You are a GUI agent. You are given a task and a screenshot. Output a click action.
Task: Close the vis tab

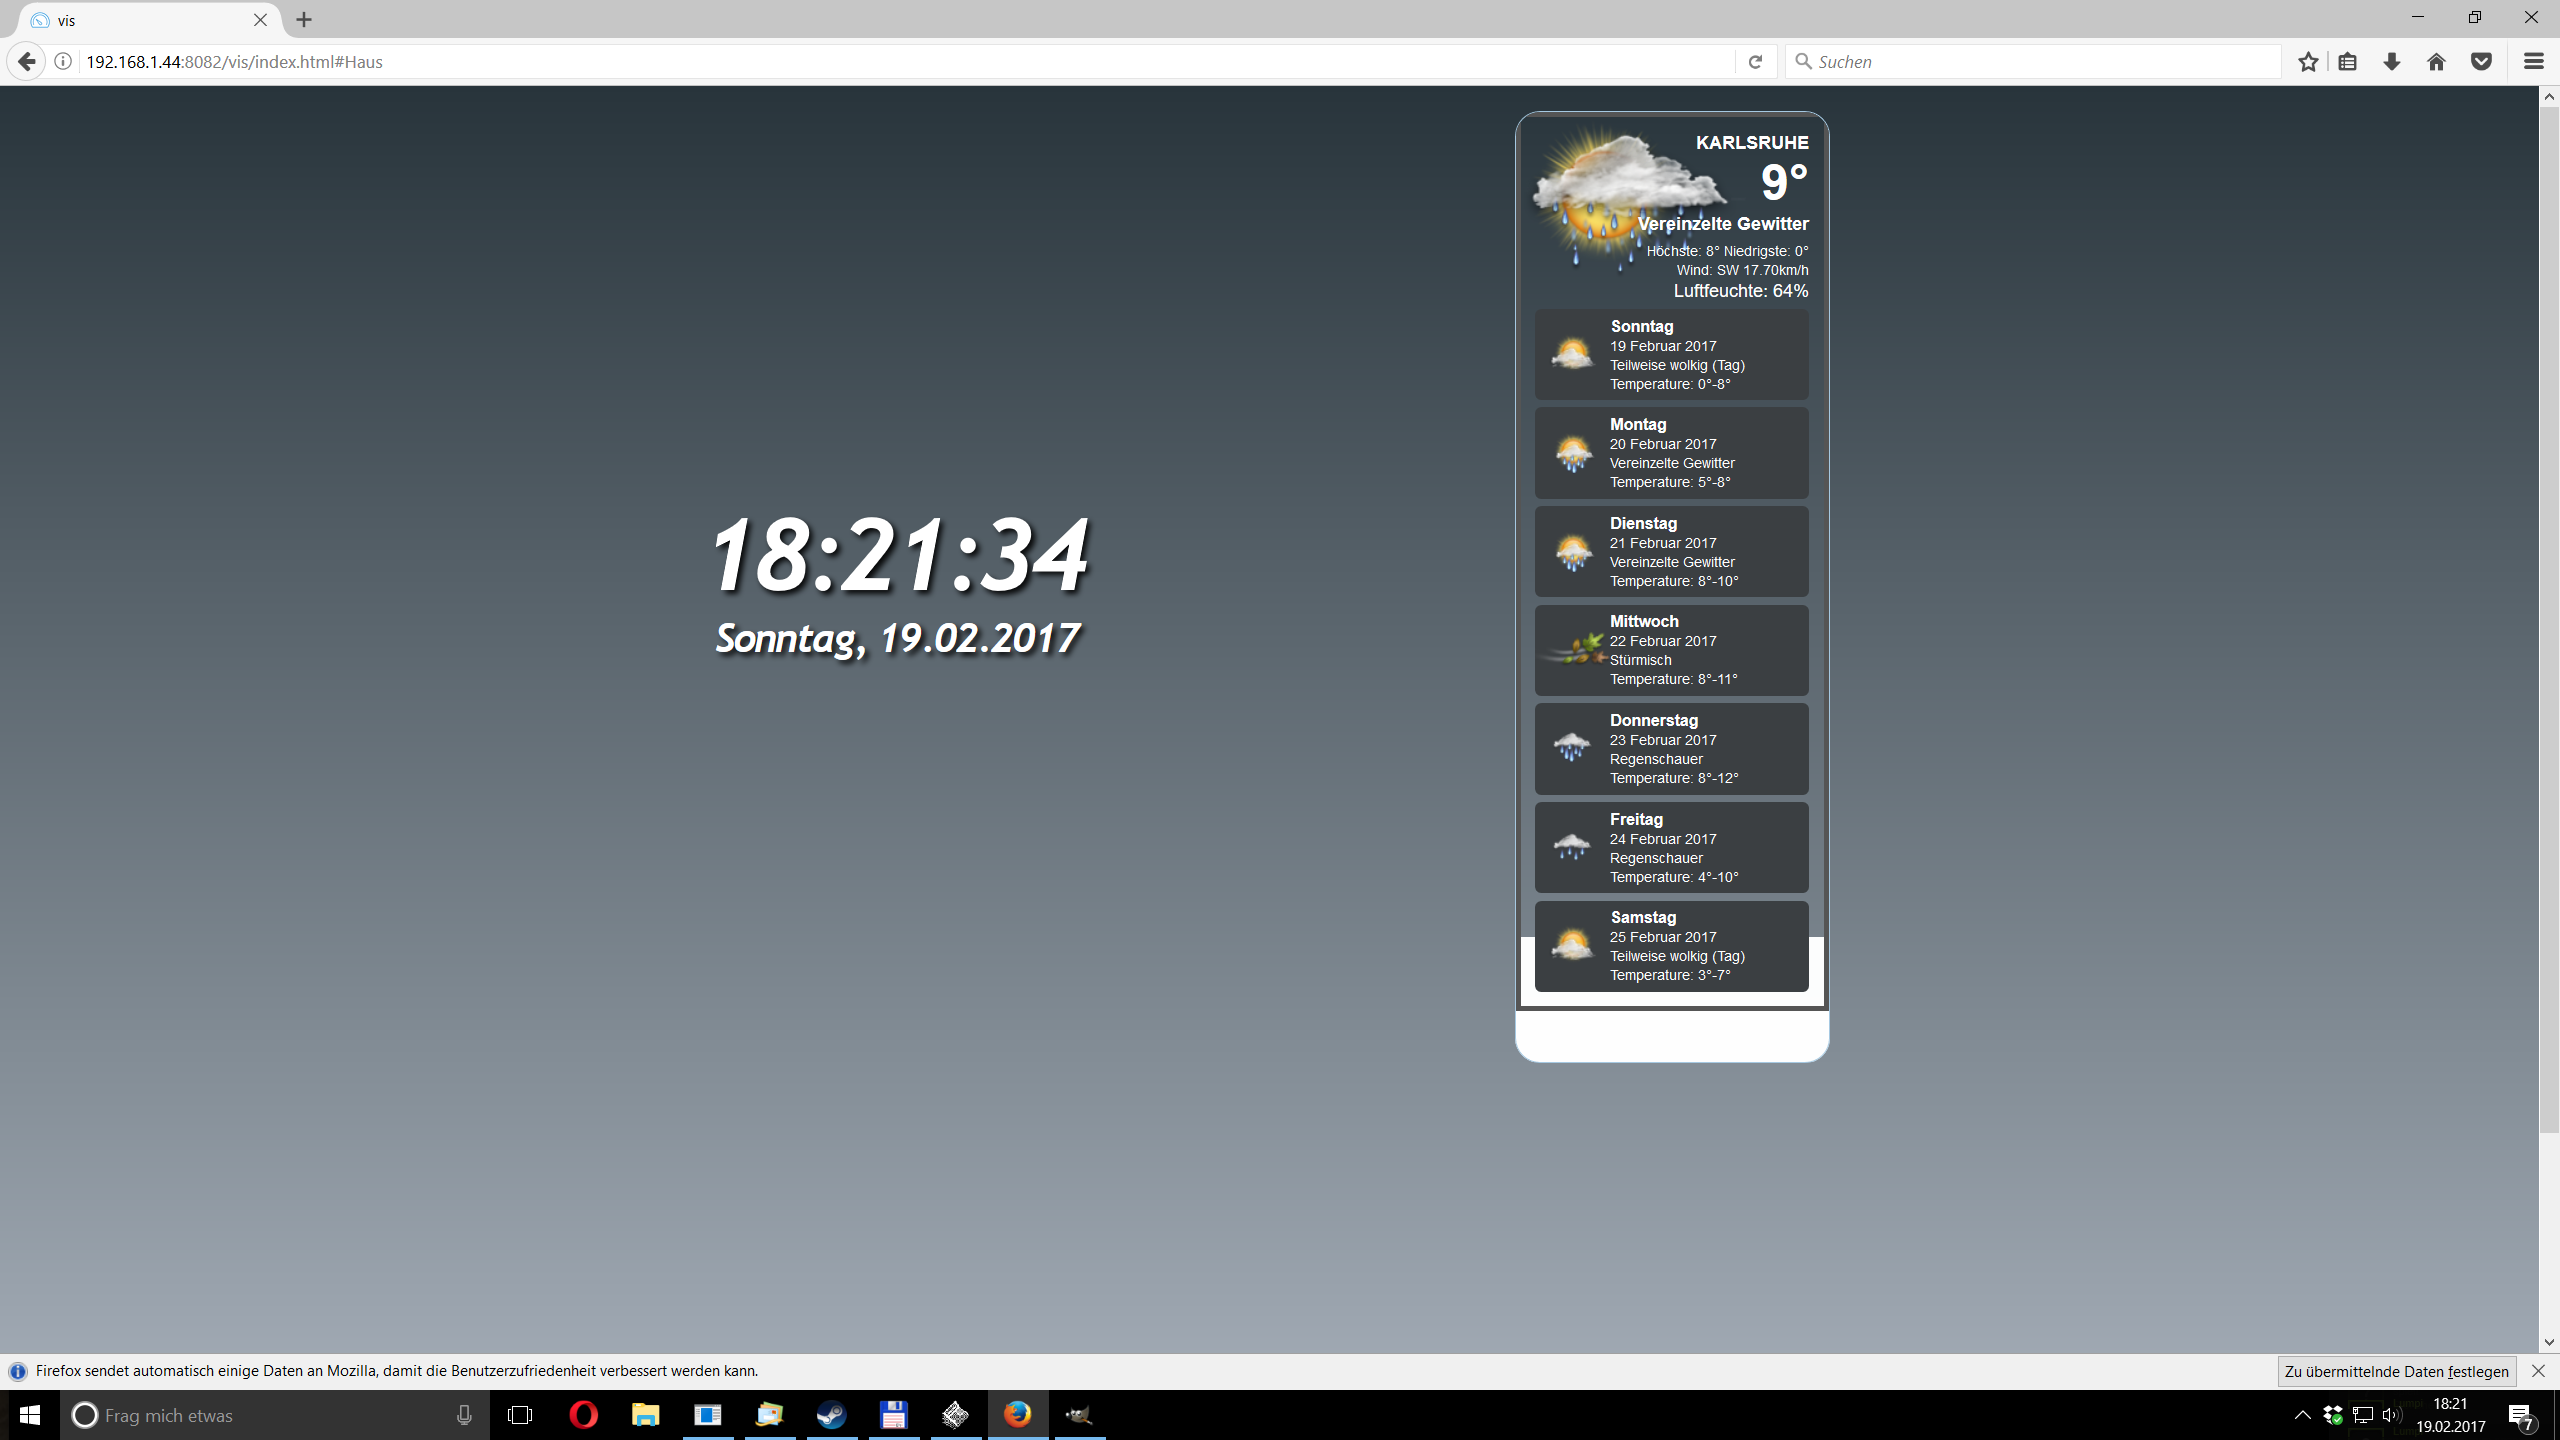pyautogui.click(x=260, y=20)
